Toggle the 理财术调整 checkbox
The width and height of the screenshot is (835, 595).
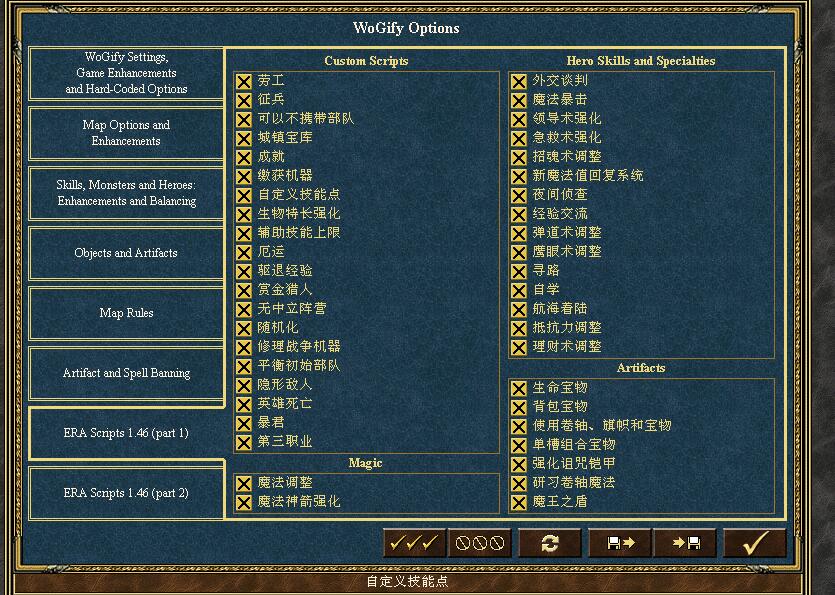coord(519,347)
